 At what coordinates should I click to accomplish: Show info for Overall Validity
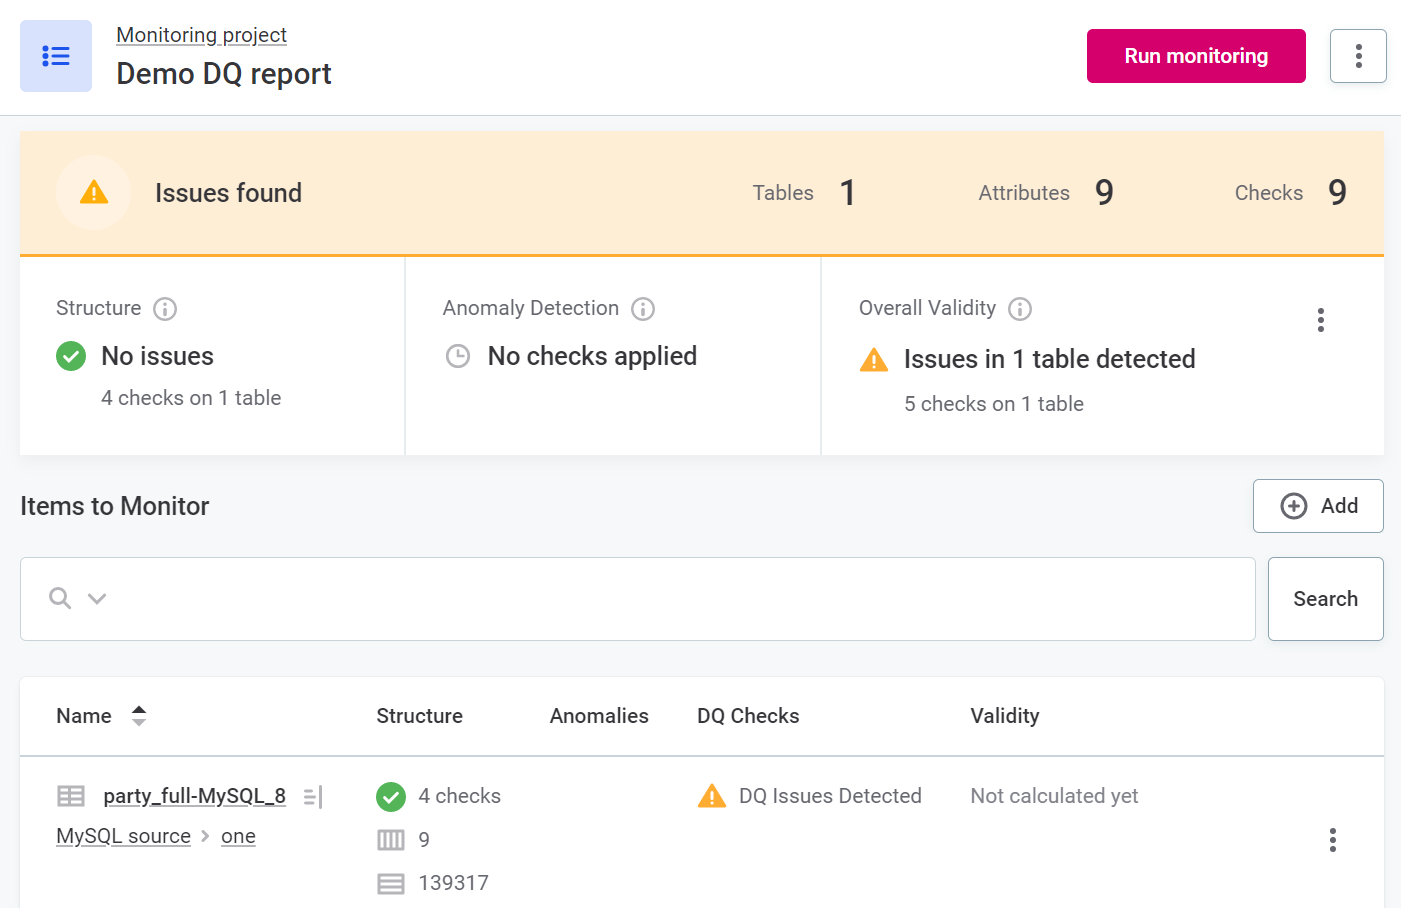1020,309
